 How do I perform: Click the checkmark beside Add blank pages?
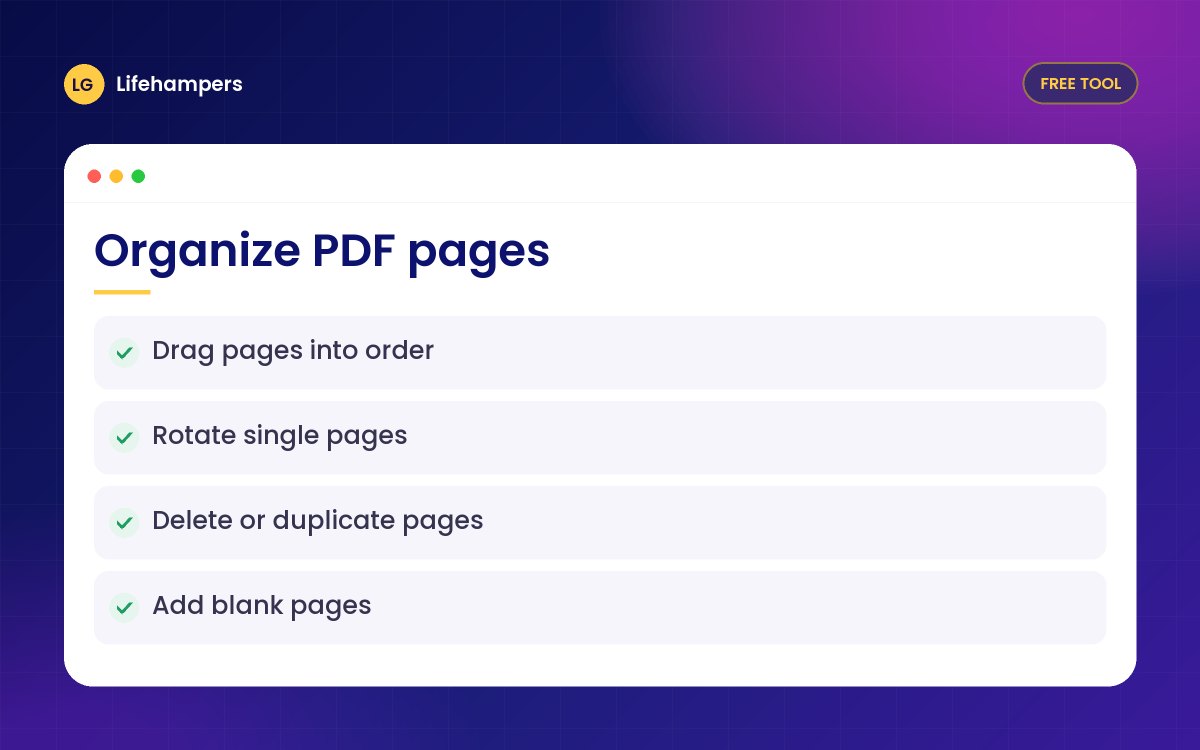(124, 607)
